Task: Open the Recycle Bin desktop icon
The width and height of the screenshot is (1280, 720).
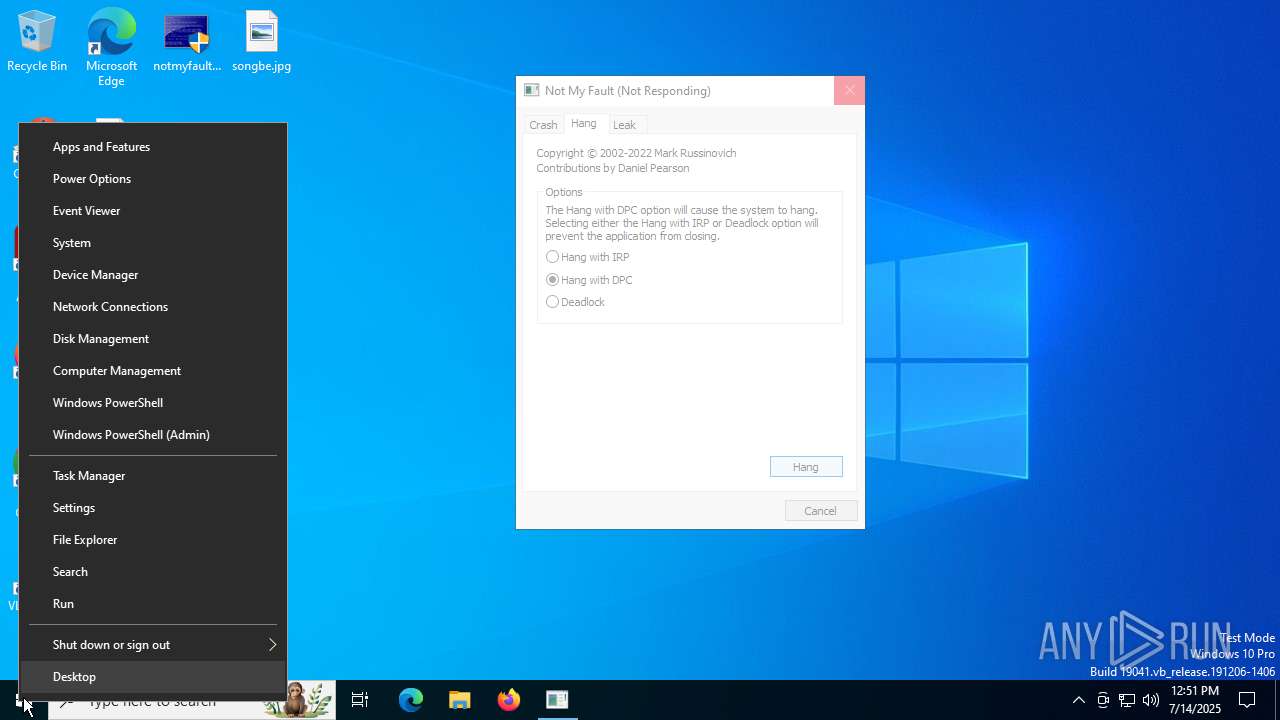Action: 37,41
